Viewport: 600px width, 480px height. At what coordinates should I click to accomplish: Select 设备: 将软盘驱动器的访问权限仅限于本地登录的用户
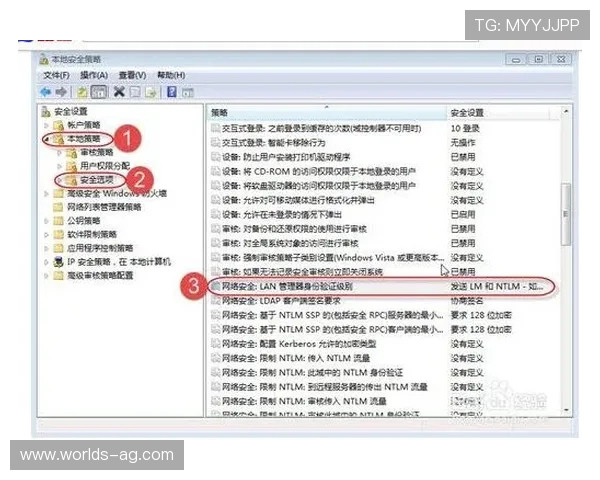coord(319,186)
